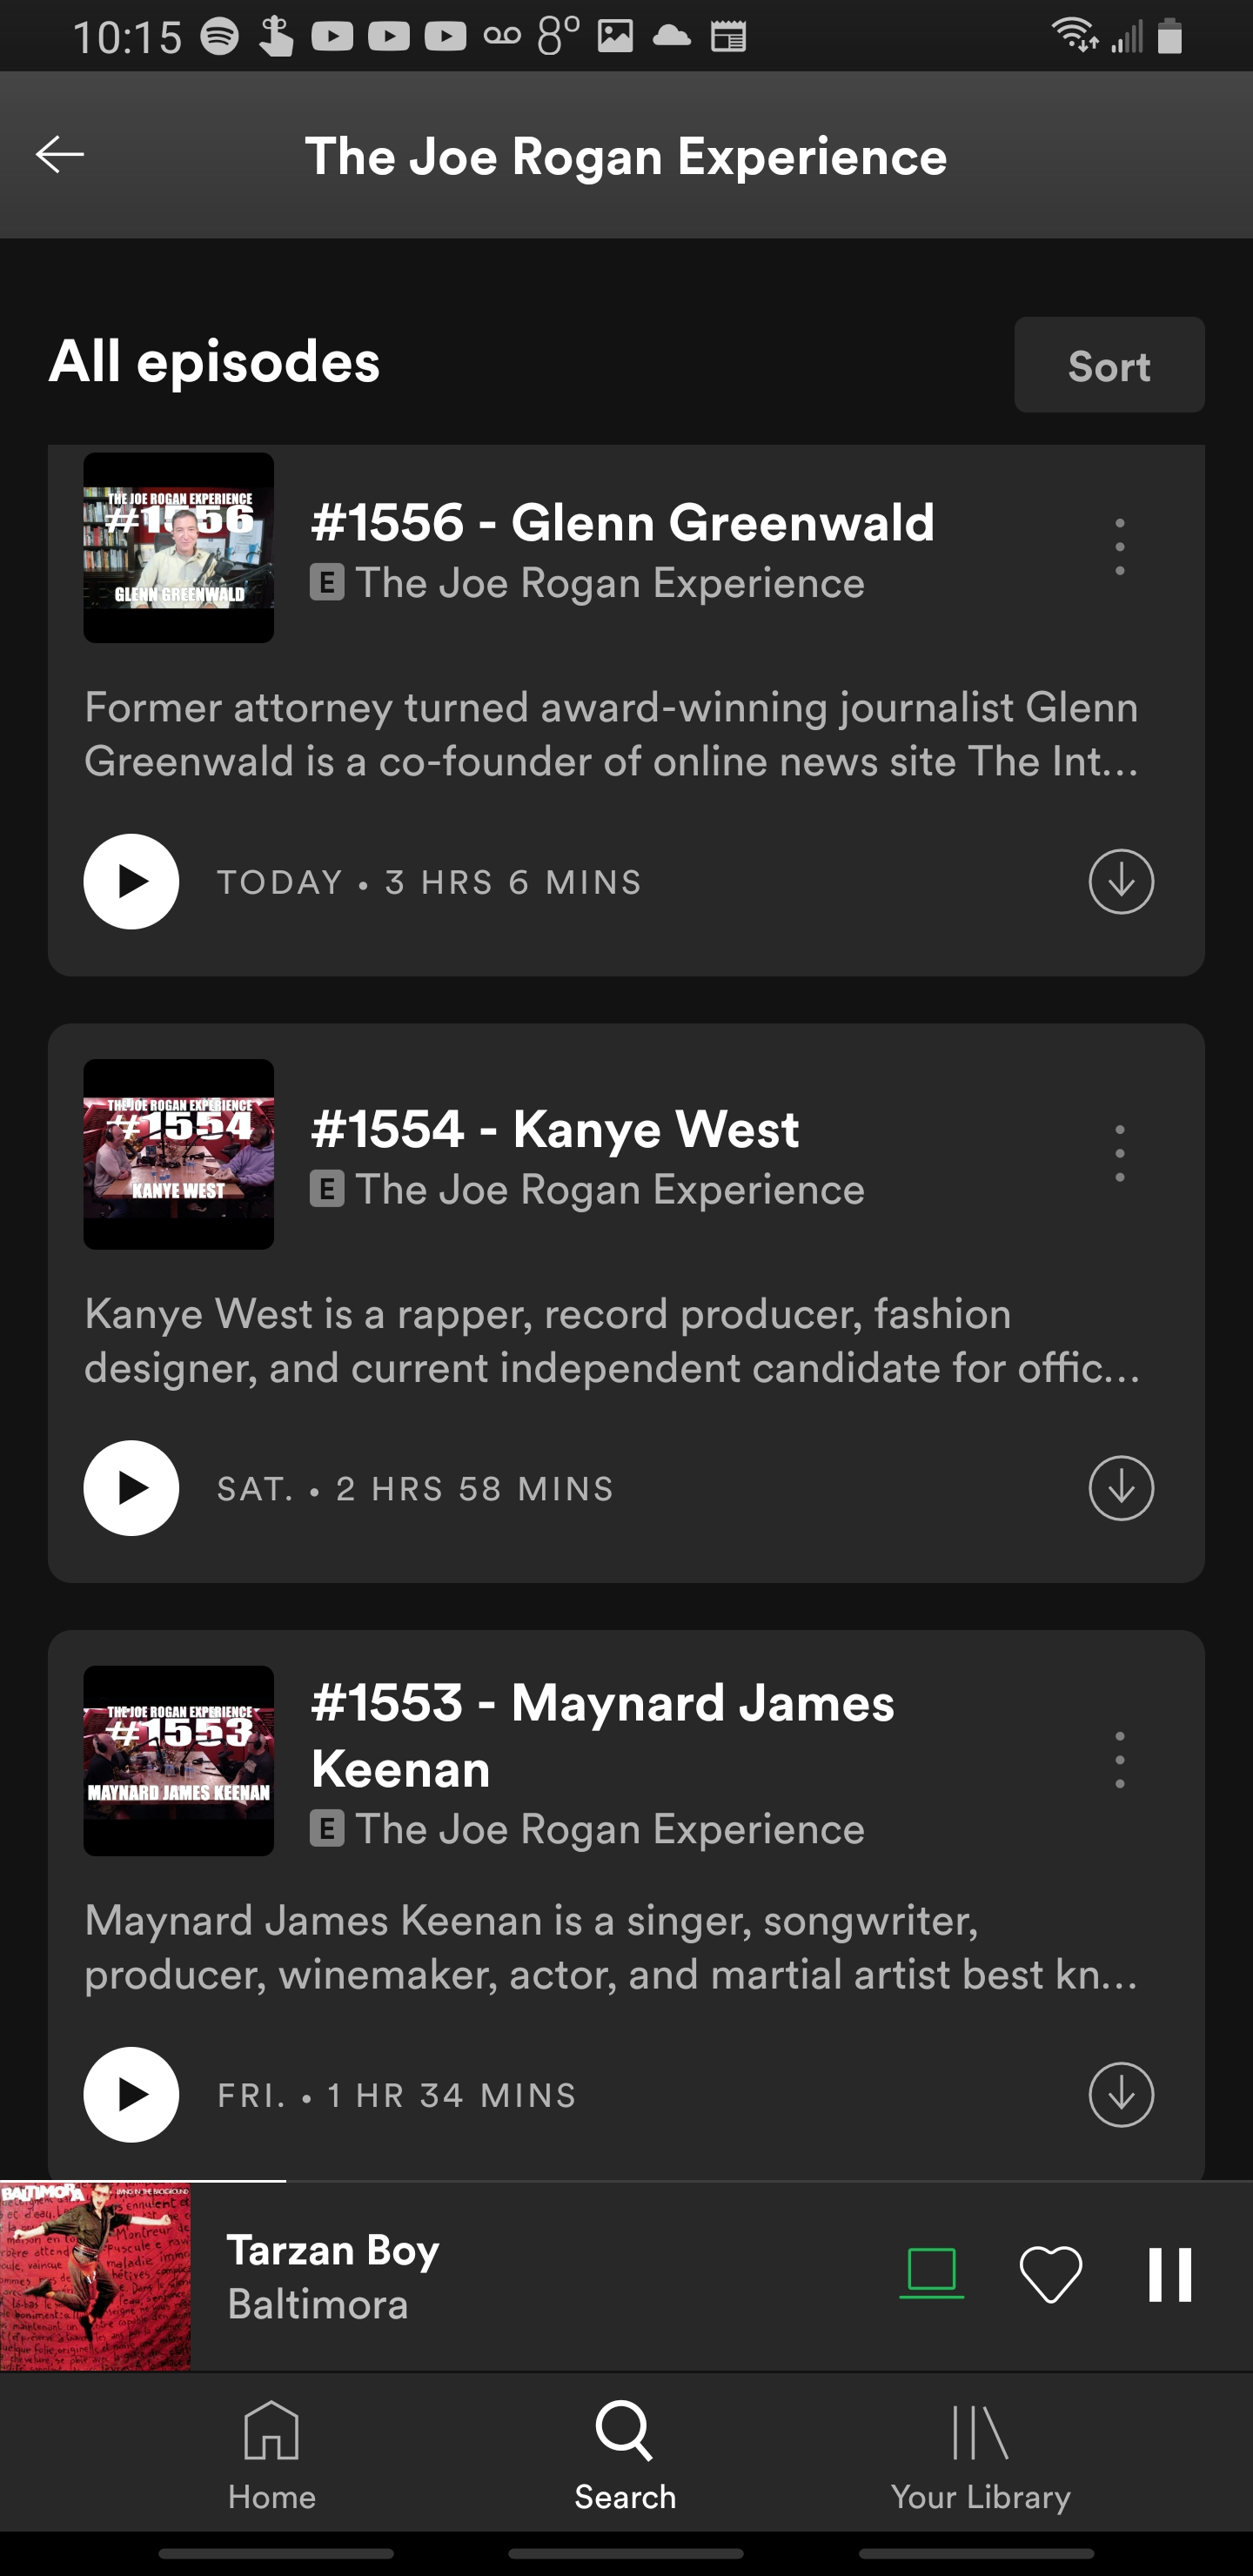Switch to the Home tab
This screenshot has height=2576, width=1253.
point(272,2456)
